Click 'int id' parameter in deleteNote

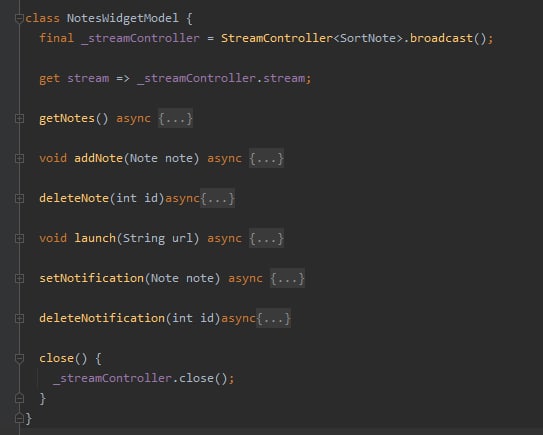[x=137, y=198]
